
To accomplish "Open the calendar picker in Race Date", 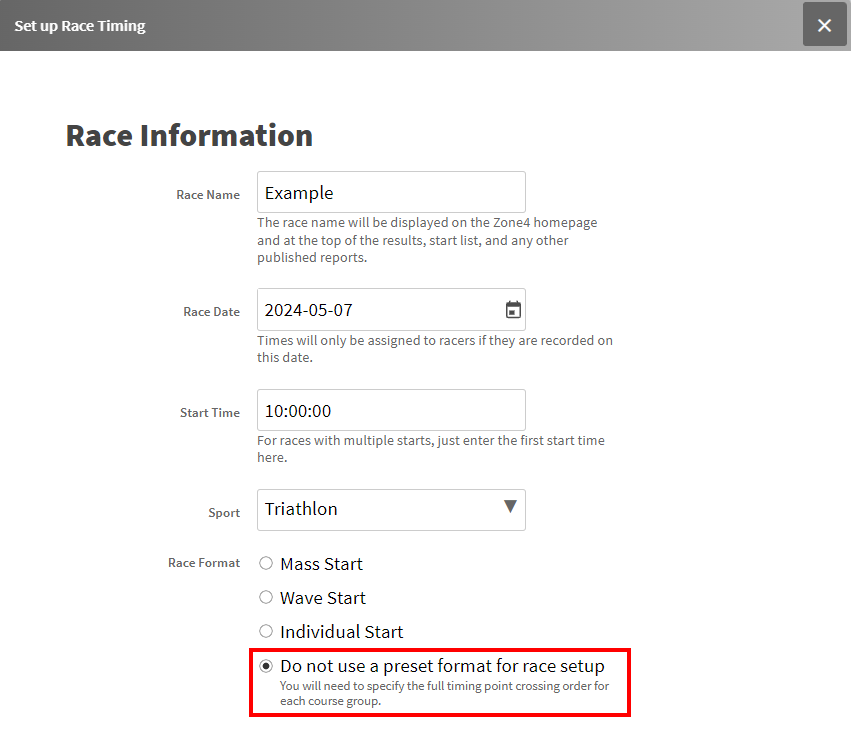I will 513,310.
